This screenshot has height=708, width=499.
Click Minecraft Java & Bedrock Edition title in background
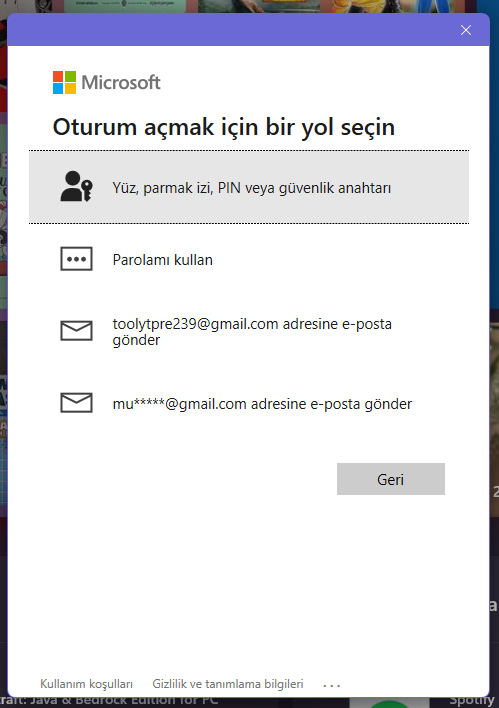(x=108, y=700)
